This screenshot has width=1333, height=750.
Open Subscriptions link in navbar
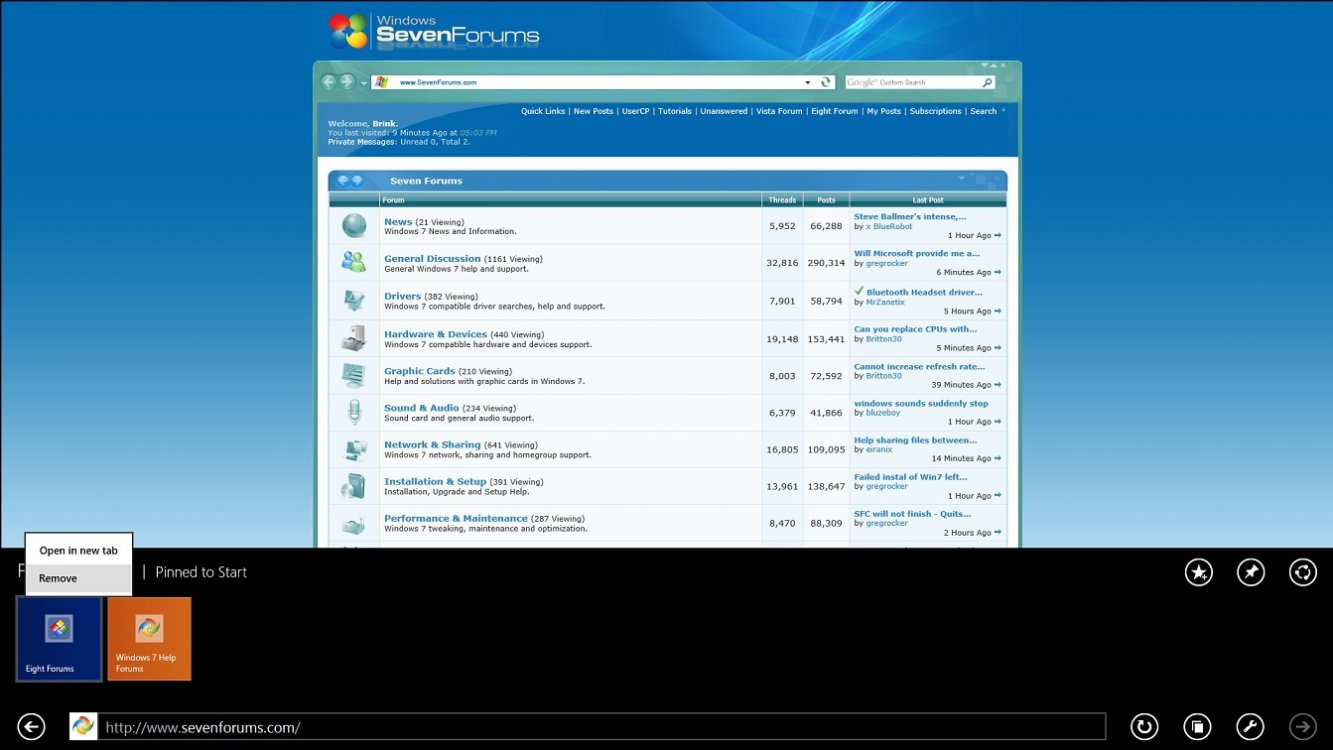click(936, 111)
